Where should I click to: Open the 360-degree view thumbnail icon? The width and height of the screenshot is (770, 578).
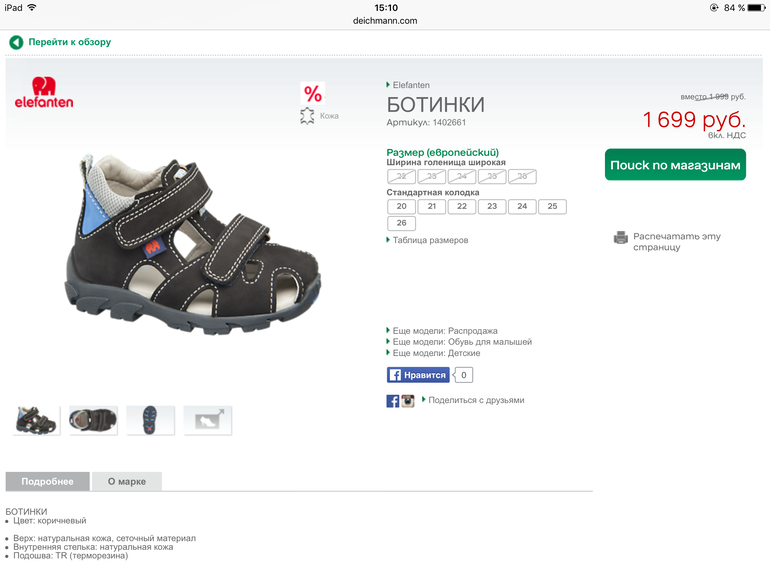[207, 420]
